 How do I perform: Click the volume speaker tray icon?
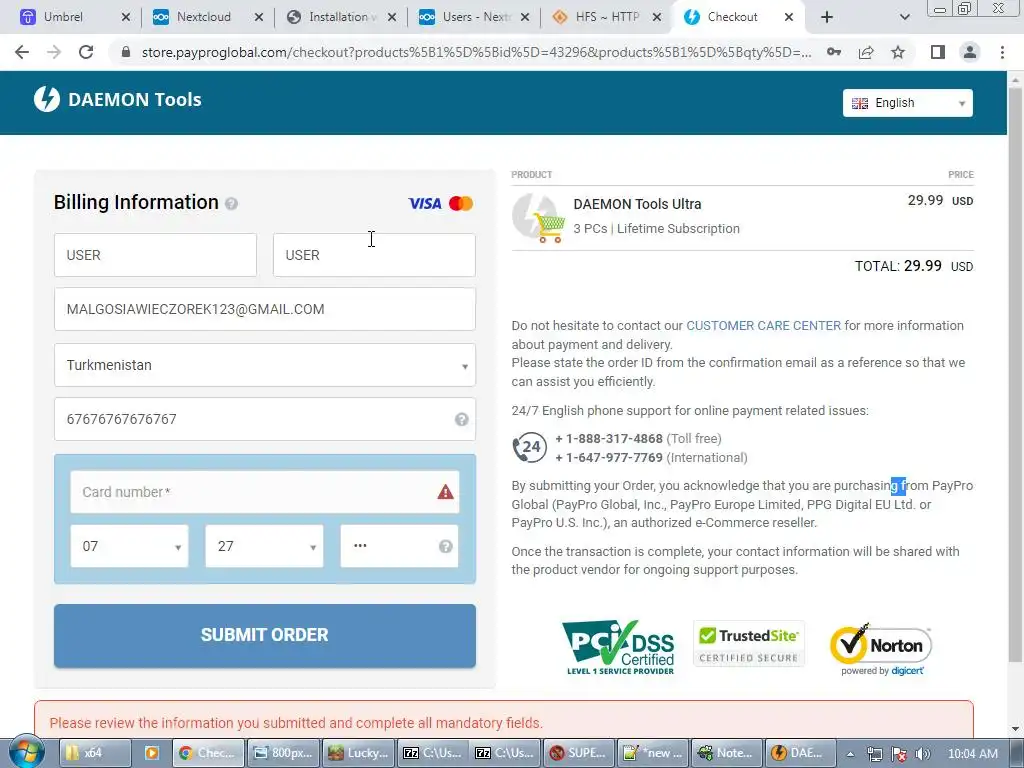point(923,754)
